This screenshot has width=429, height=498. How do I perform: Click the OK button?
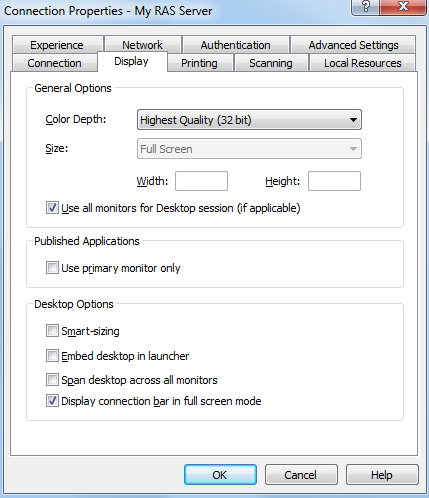point(220,475)
